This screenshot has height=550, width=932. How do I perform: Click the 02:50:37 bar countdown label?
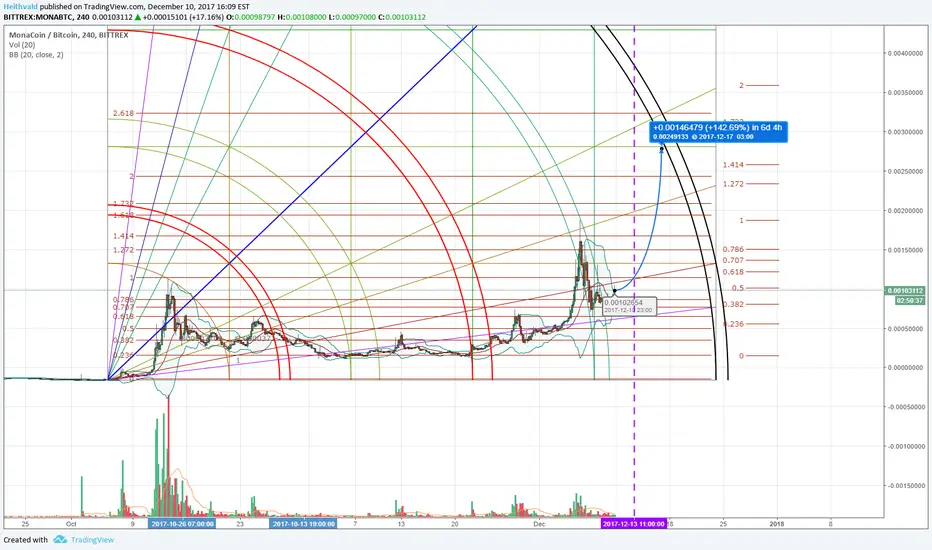[x=910, y=300]
